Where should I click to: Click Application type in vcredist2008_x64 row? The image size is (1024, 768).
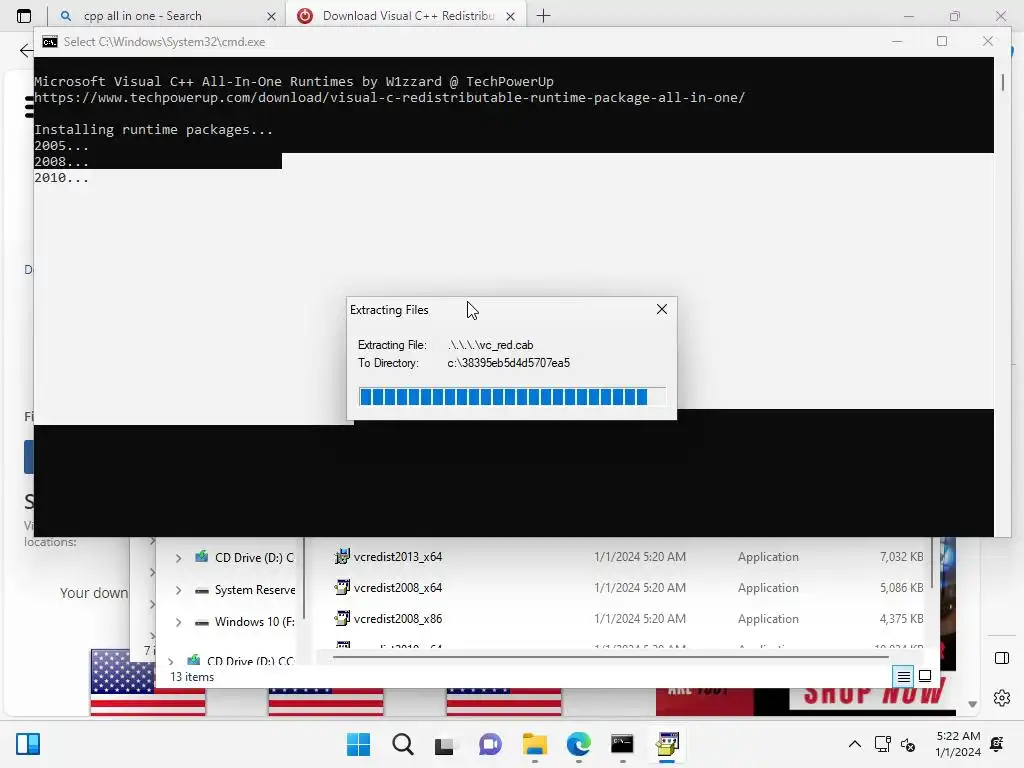tap(768, 588)
